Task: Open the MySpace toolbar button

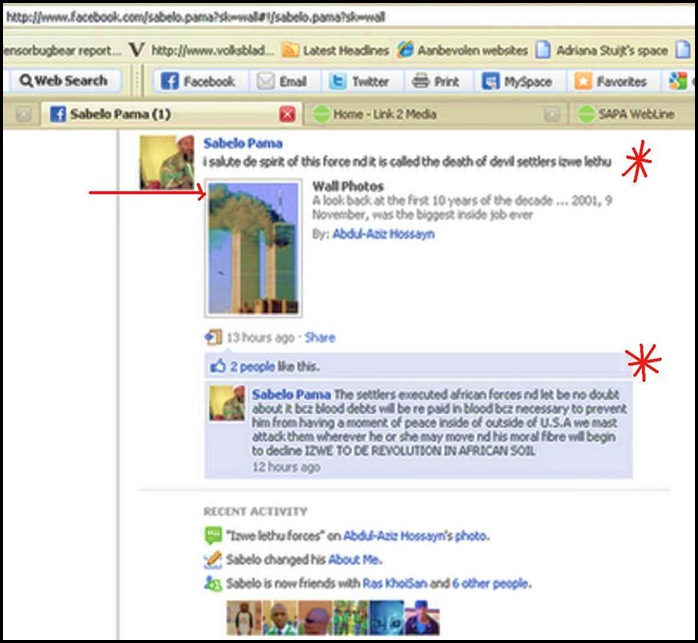Action: [517, 81]
